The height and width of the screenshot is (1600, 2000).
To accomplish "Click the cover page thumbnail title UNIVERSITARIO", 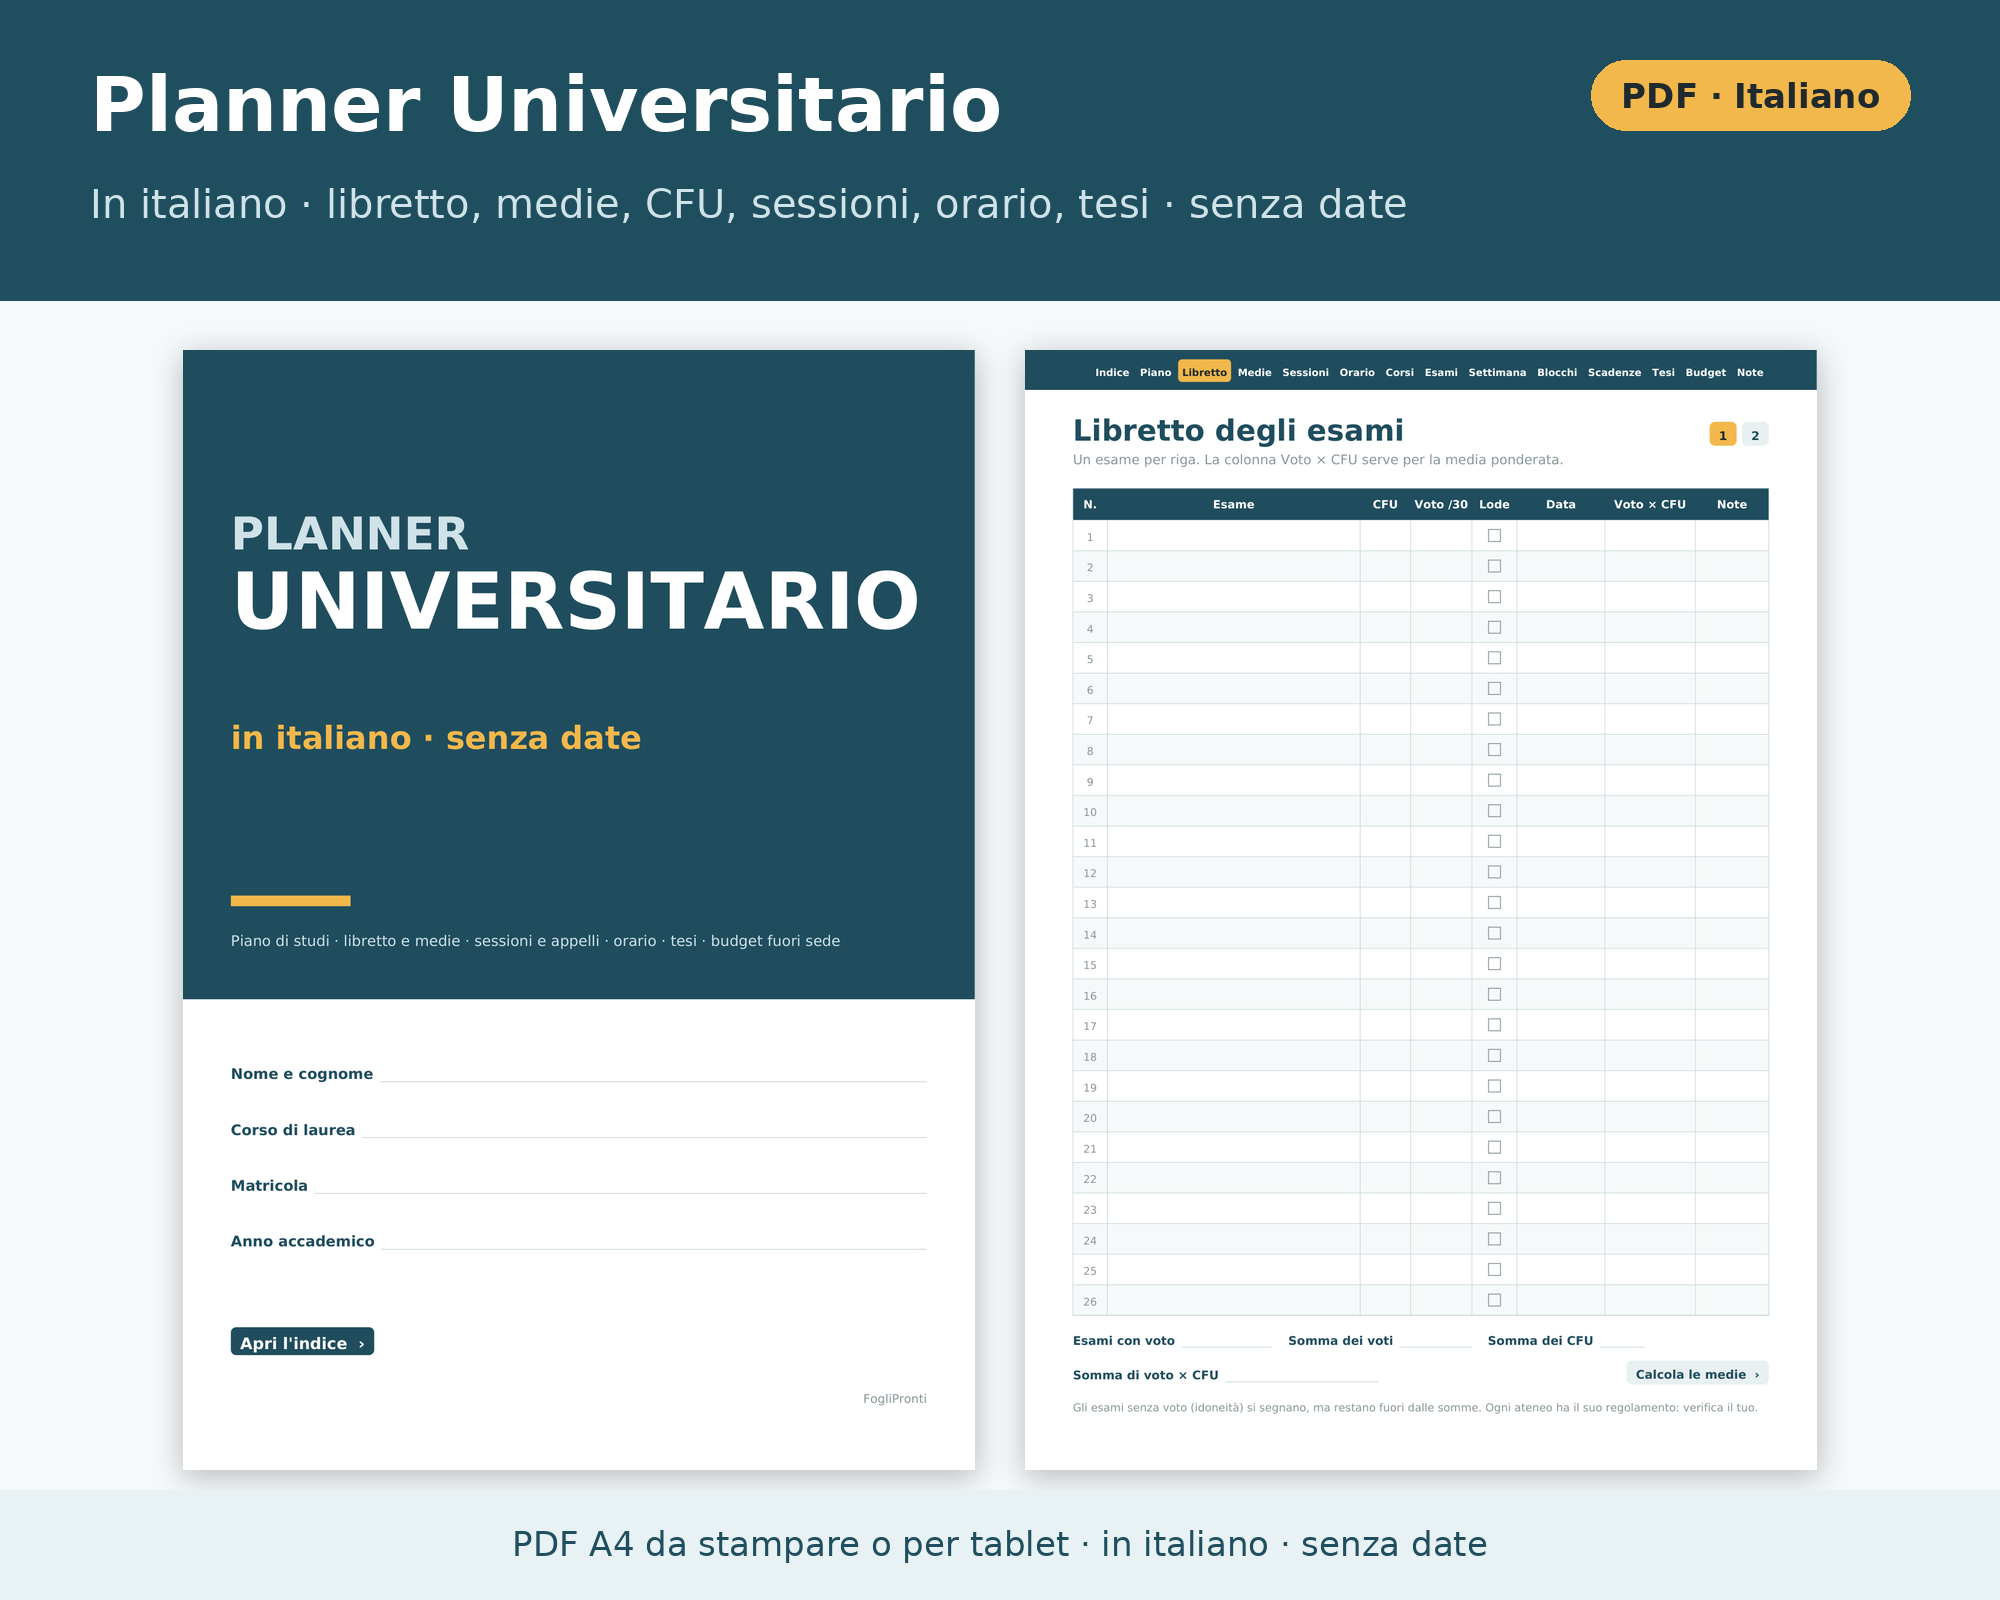I will tap(576, 601).
